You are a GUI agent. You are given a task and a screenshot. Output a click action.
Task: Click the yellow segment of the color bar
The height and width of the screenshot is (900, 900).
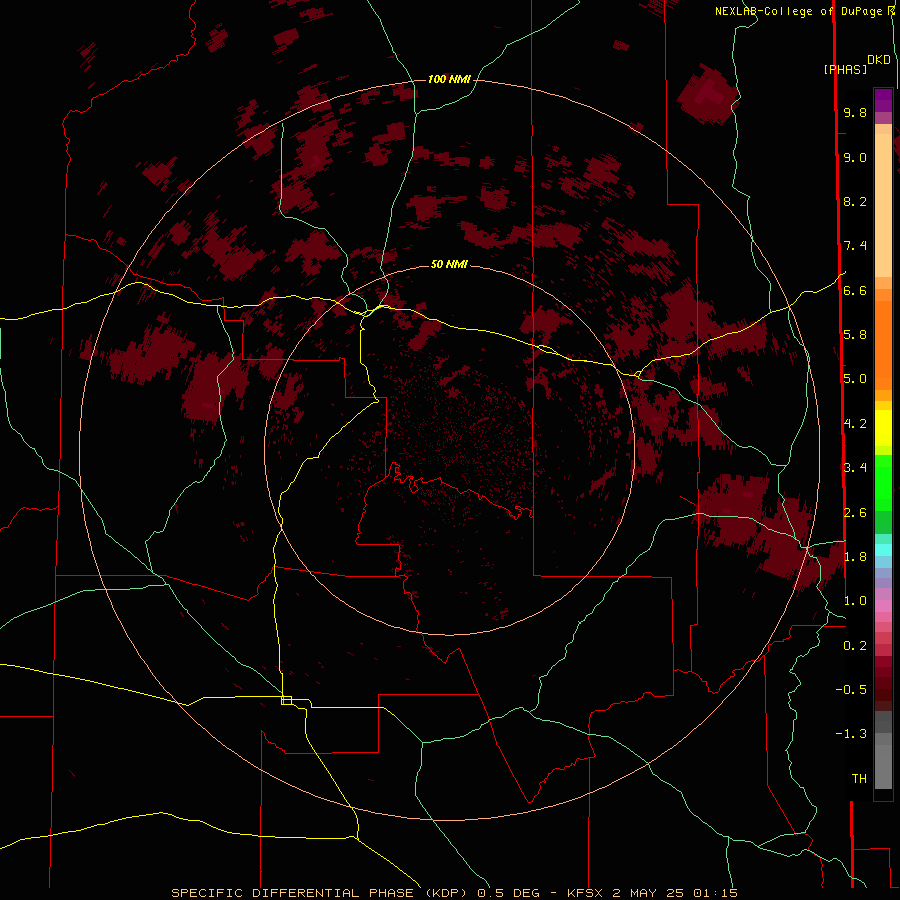(883, 428)
